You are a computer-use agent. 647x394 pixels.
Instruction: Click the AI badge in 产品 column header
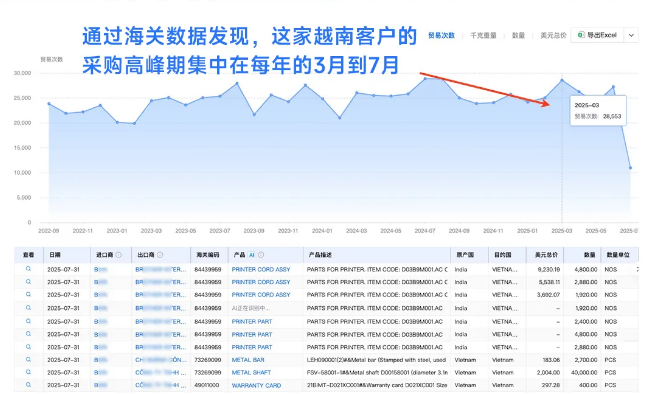click(251, 255)
